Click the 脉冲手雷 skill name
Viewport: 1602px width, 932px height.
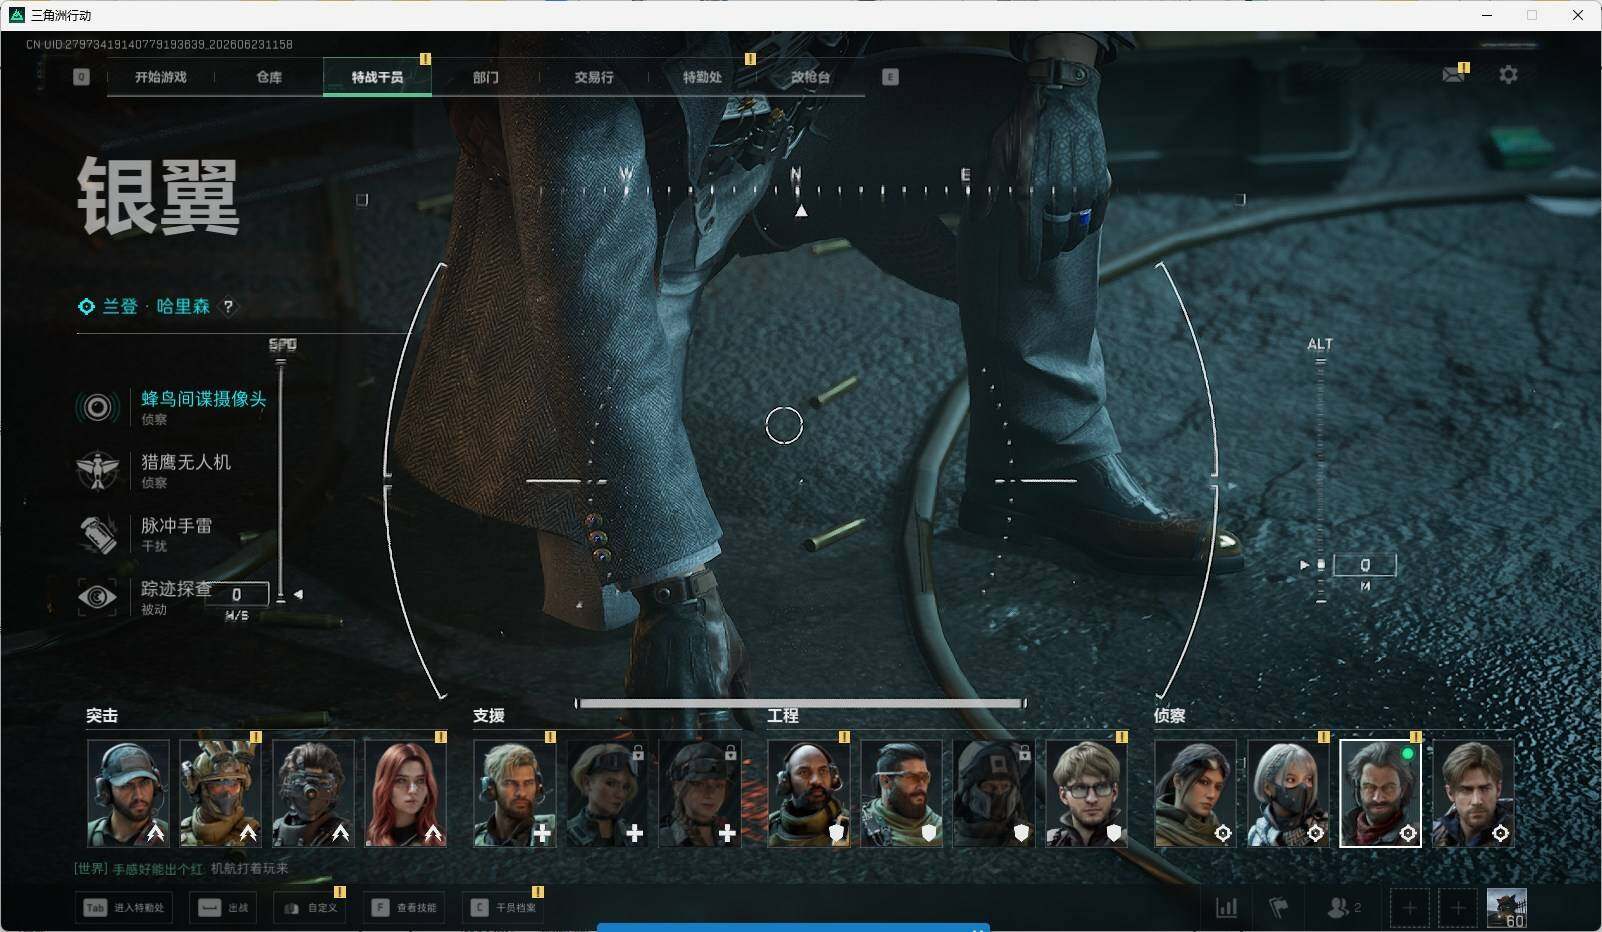[x=177, y=525]
